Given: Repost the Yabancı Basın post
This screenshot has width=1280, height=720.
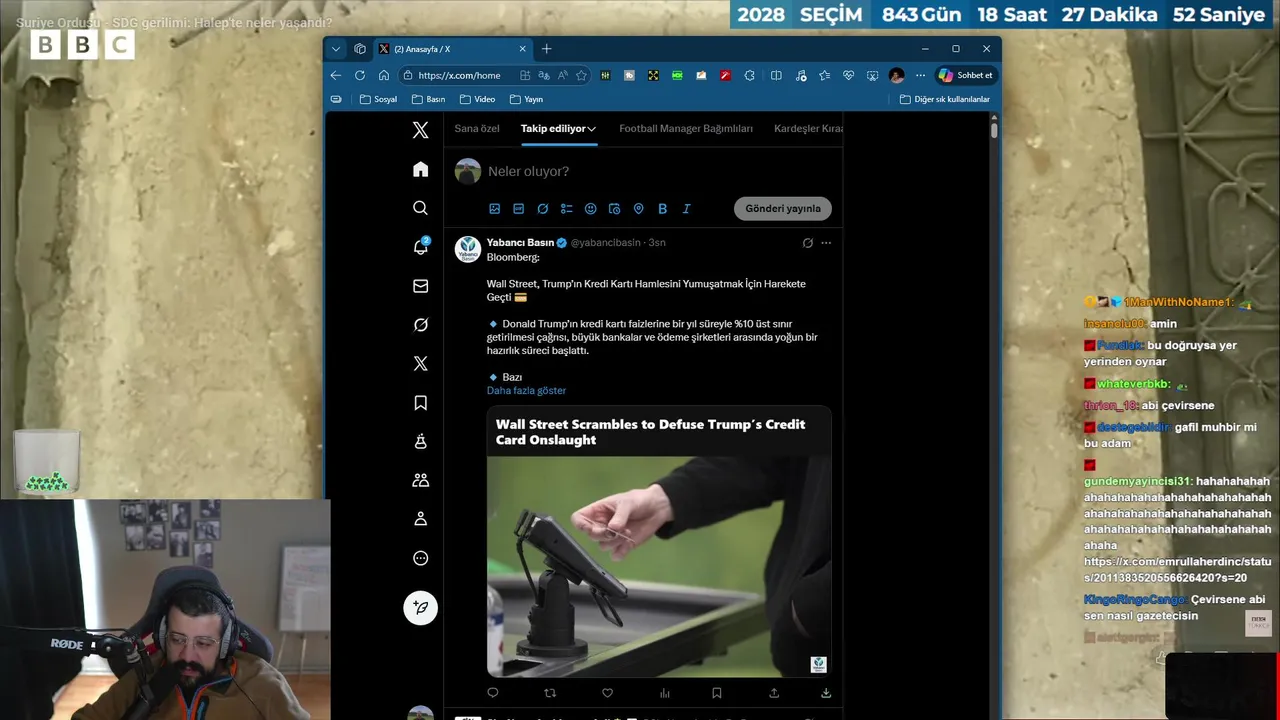Looking at the screenshot, I should (549, 692).
